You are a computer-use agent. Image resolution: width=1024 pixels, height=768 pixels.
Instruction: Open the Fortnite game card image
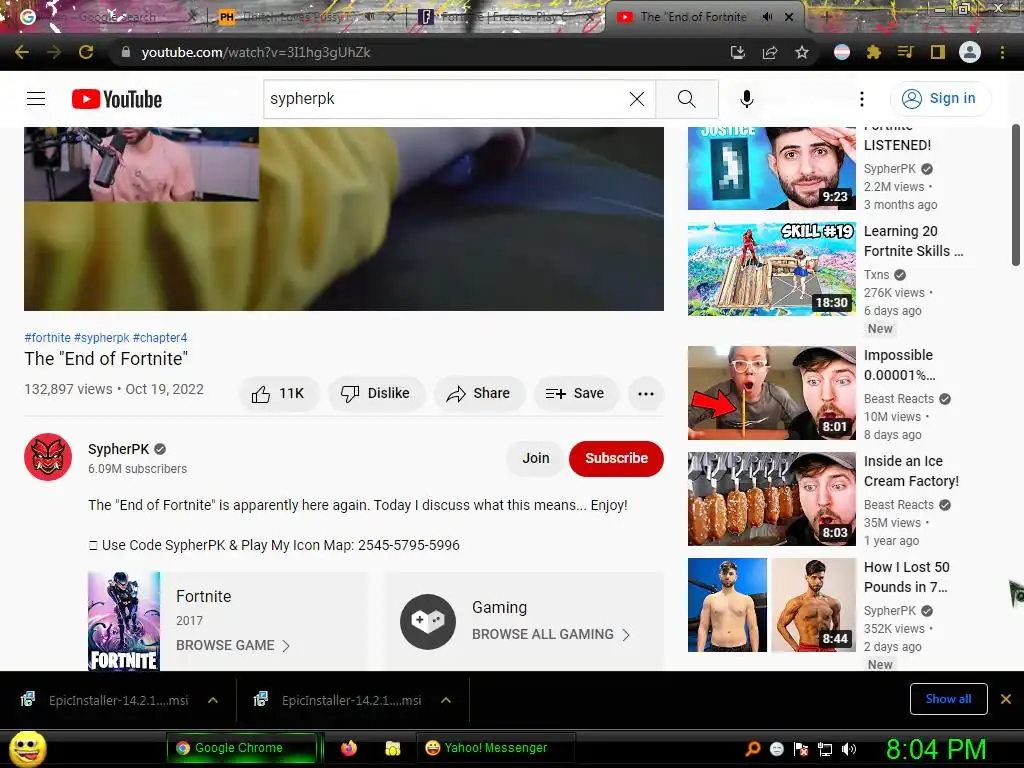pyautogui.click(x=124, y=621)
